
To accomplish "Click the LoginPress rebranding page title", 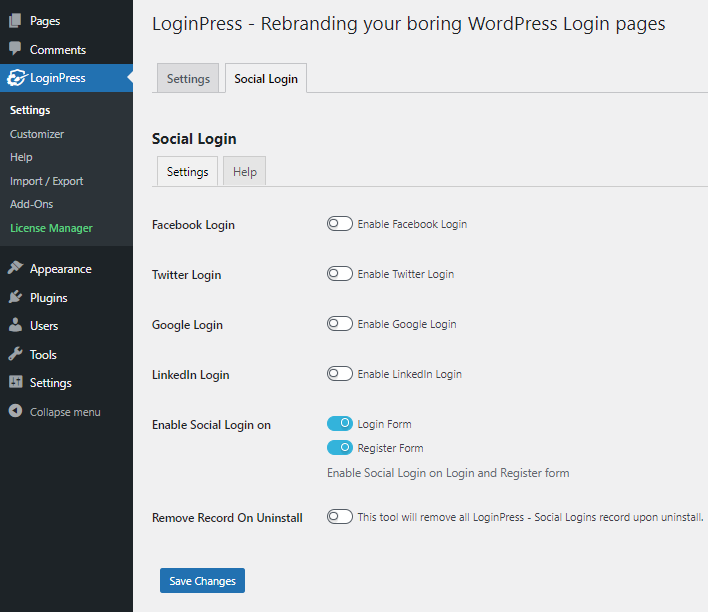I will pyautogui.click(x=409, y=24).
